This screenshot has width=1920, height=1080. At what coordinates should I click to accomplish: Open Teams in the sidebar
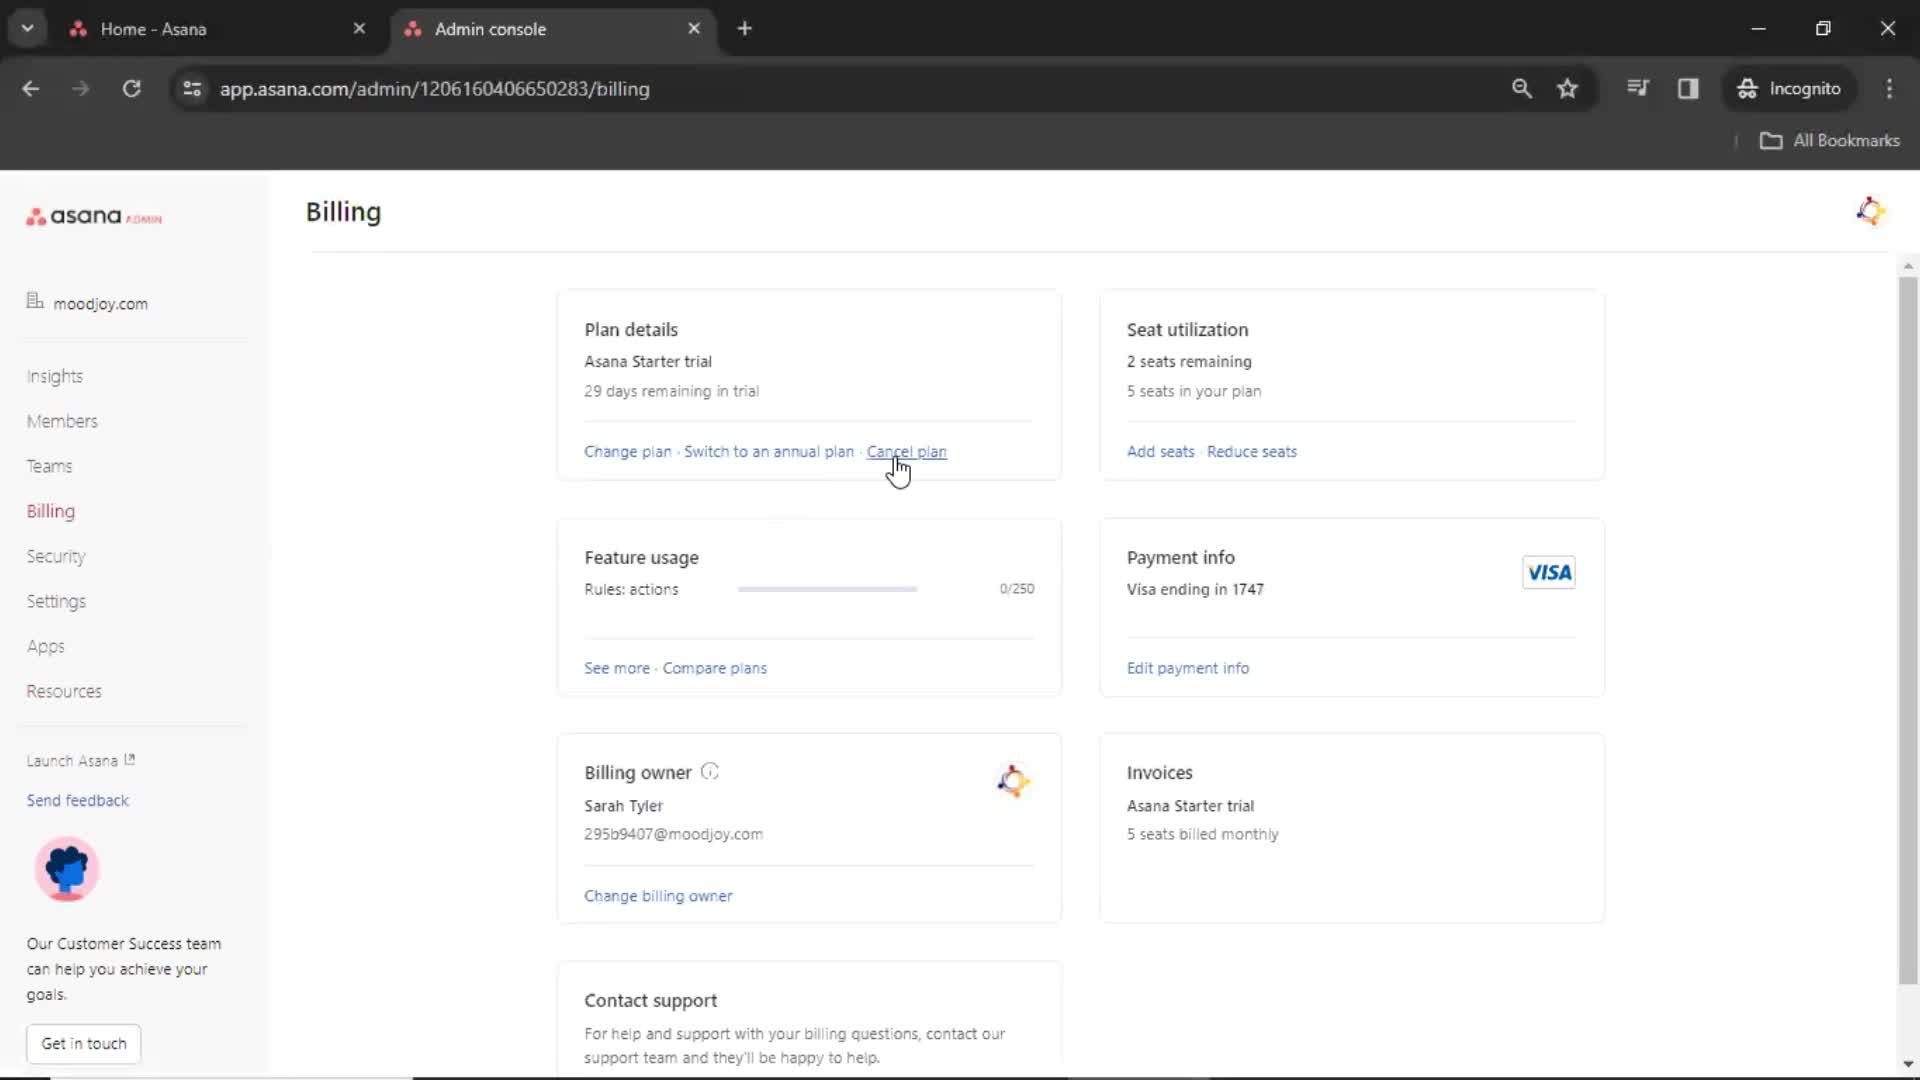(x=49, y=466)
